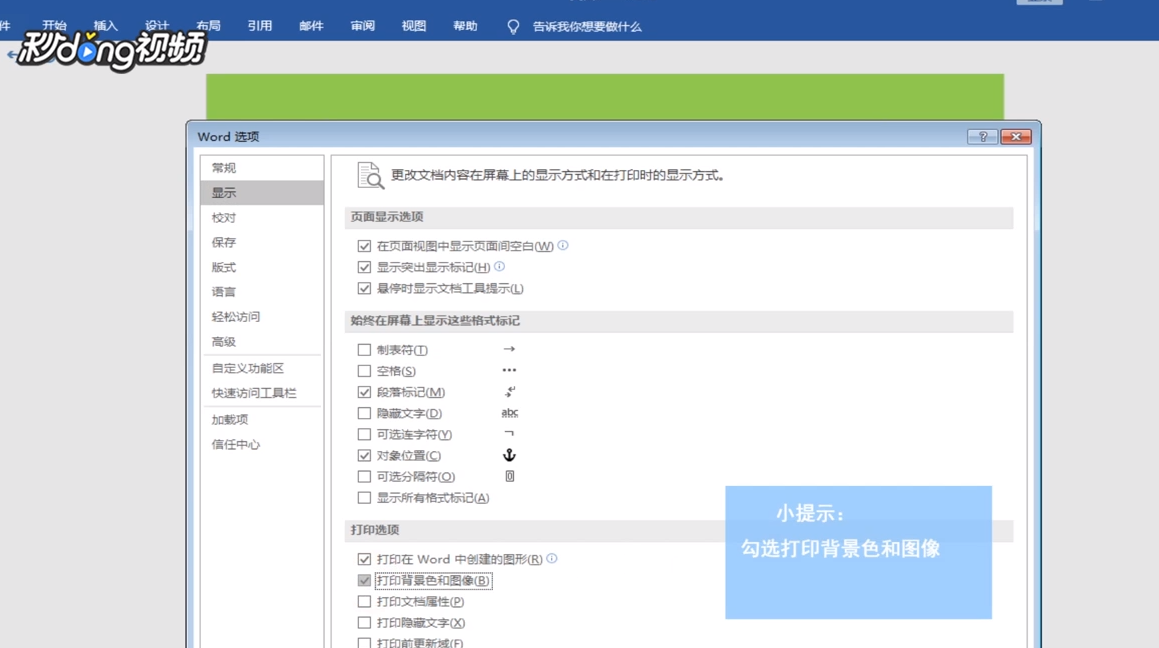Select 保存 Save category

click(262, 242)
